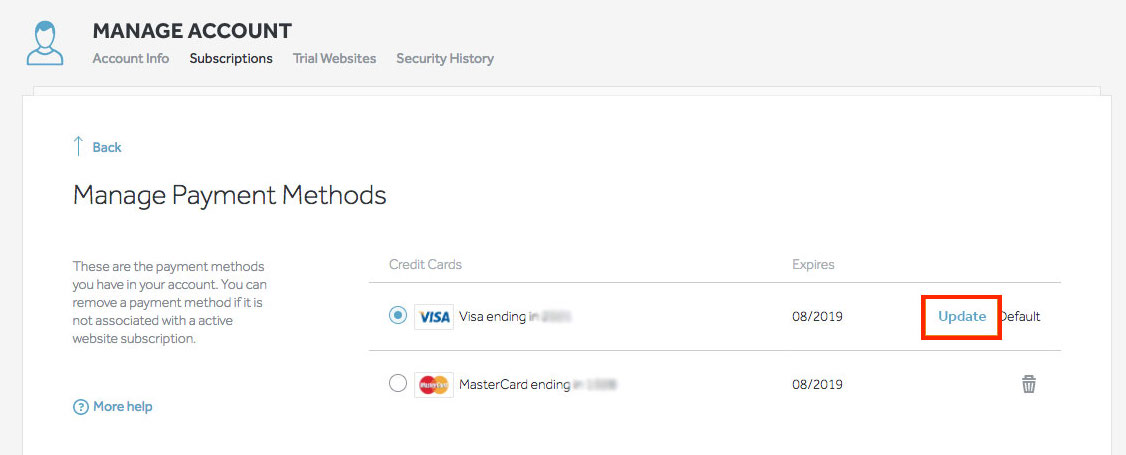Click the MasterCard expiration date 08/2019
Screen dimensions: 1126x455
817,384
